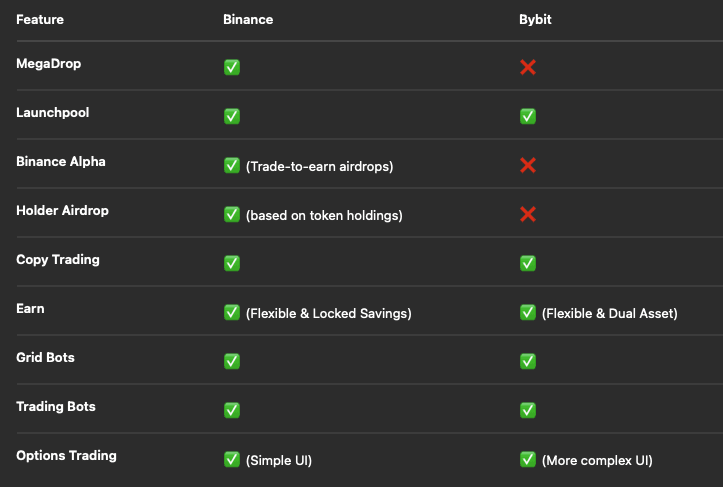The height and width of the screenshot is (487, 723).
Task: Click Bybit checkmark in Grid Bots row
Action: tap(528, 361)
